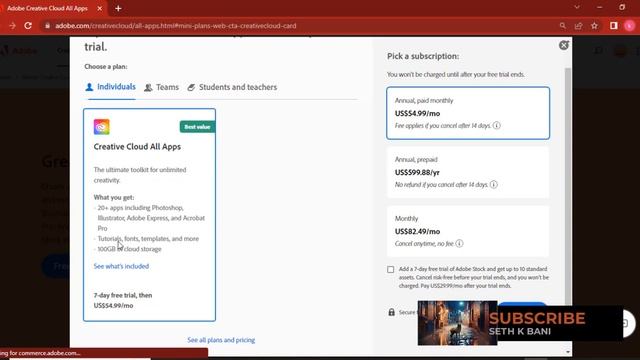Image resolution: width=640 pixels, height=360 pixels.
Task: Click the 'Choose a plan:' label
Action: pos(106,67)
